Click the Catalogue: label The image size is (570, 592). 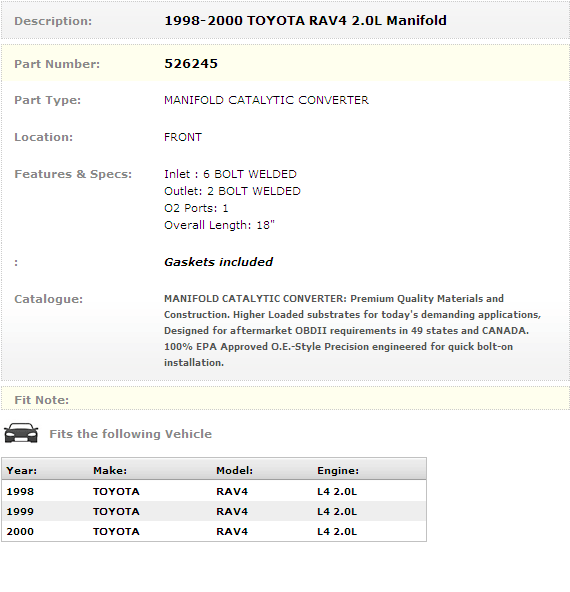pos(48,299)
